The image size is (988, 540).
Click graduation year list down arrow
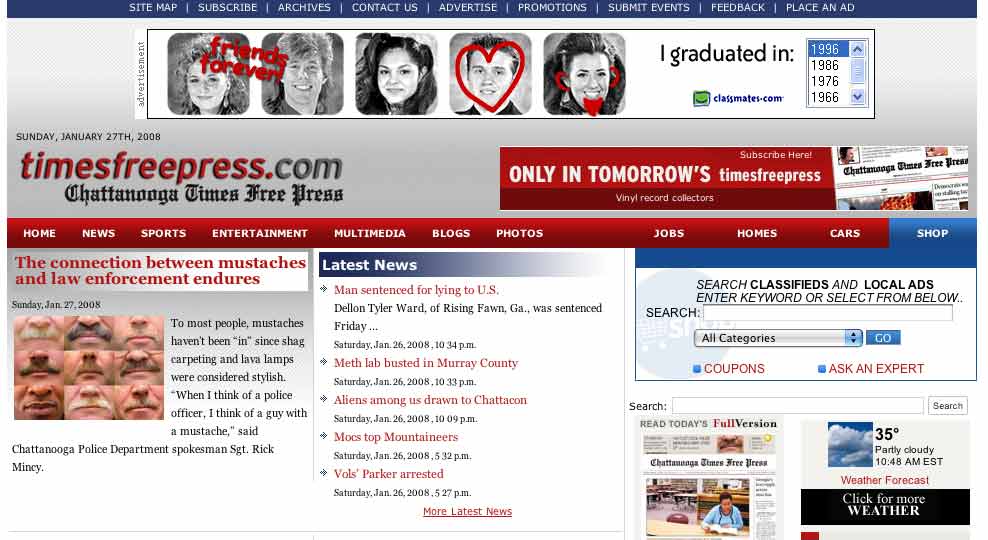[857, 97]
